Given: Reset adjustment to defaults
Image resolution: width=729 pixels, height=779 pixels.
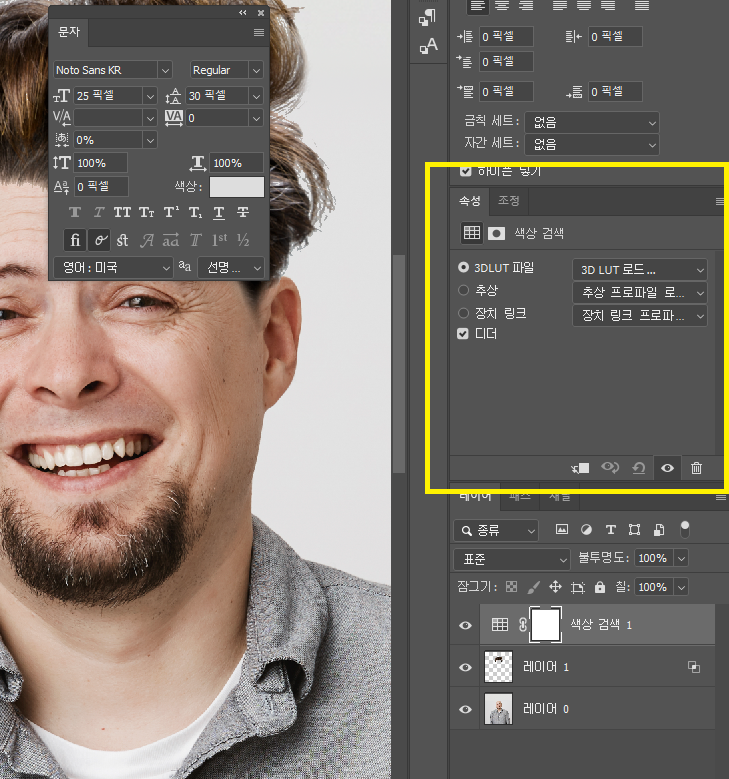Looking at the screenshot, I should click(x=639, y=468).
